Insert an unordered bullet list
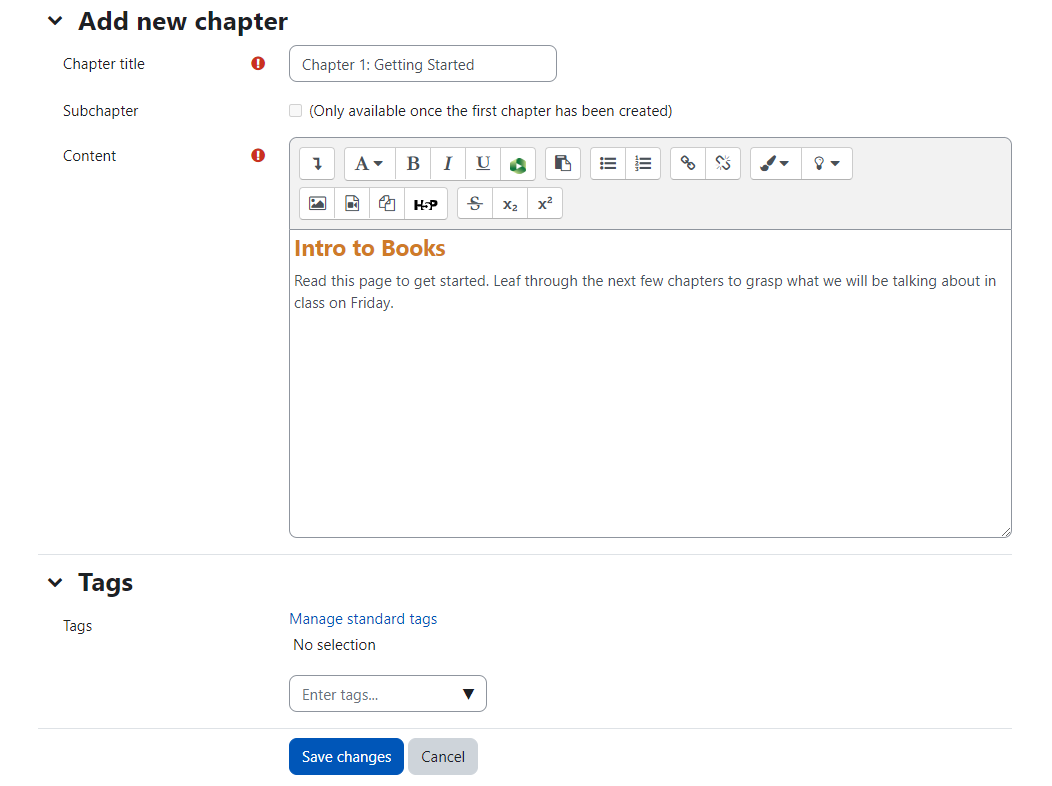Screen dimensions: 1052x786 (x=608, y=164)
